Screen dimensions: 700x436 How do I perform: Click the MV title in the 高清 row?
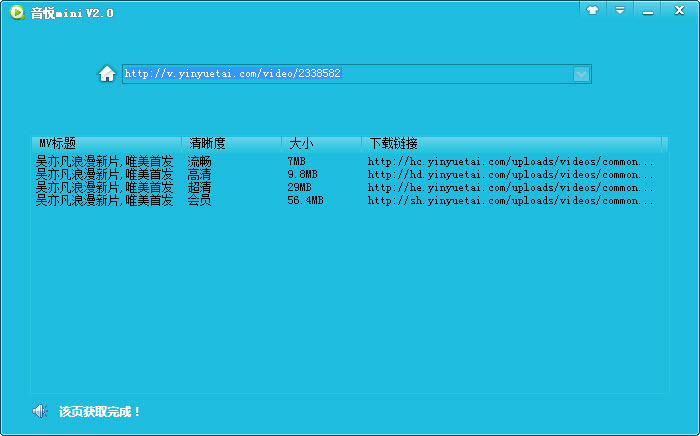click(x=104, y=174)
